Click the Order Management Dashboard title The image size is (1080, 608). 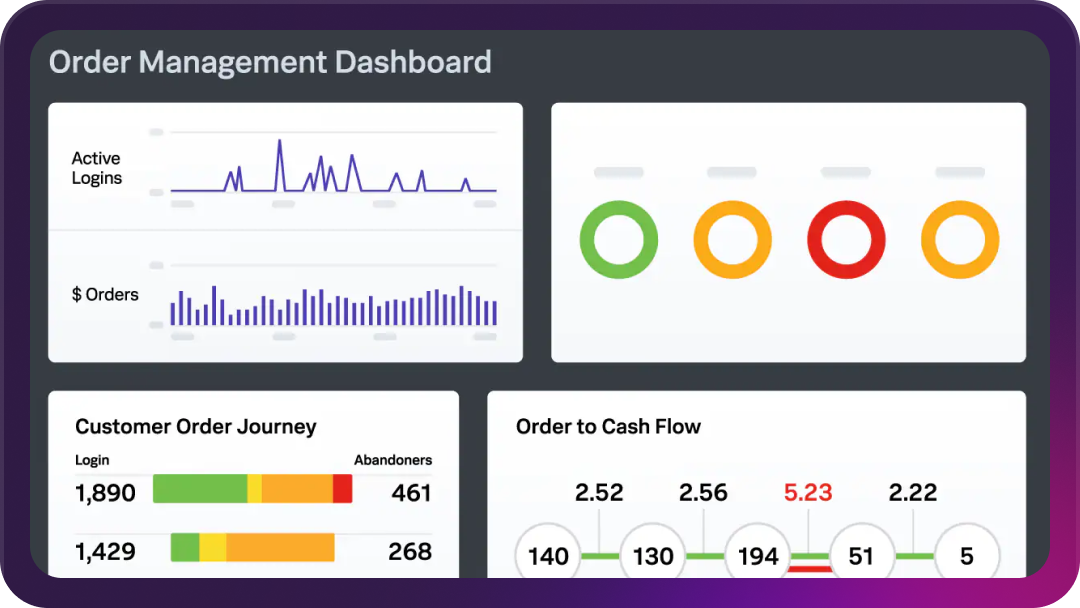pos(270,62)
